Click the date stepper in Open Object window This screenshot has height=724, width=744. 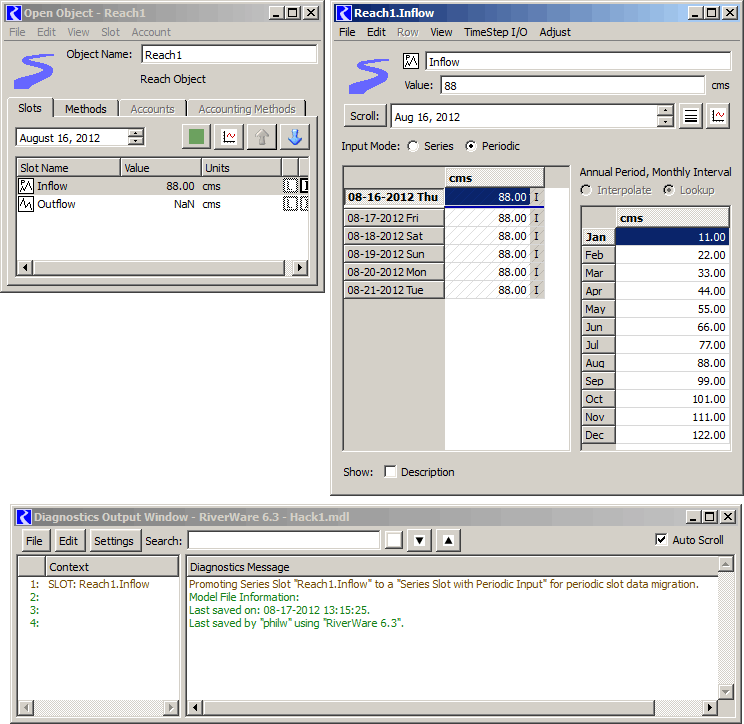pos(136,138)
